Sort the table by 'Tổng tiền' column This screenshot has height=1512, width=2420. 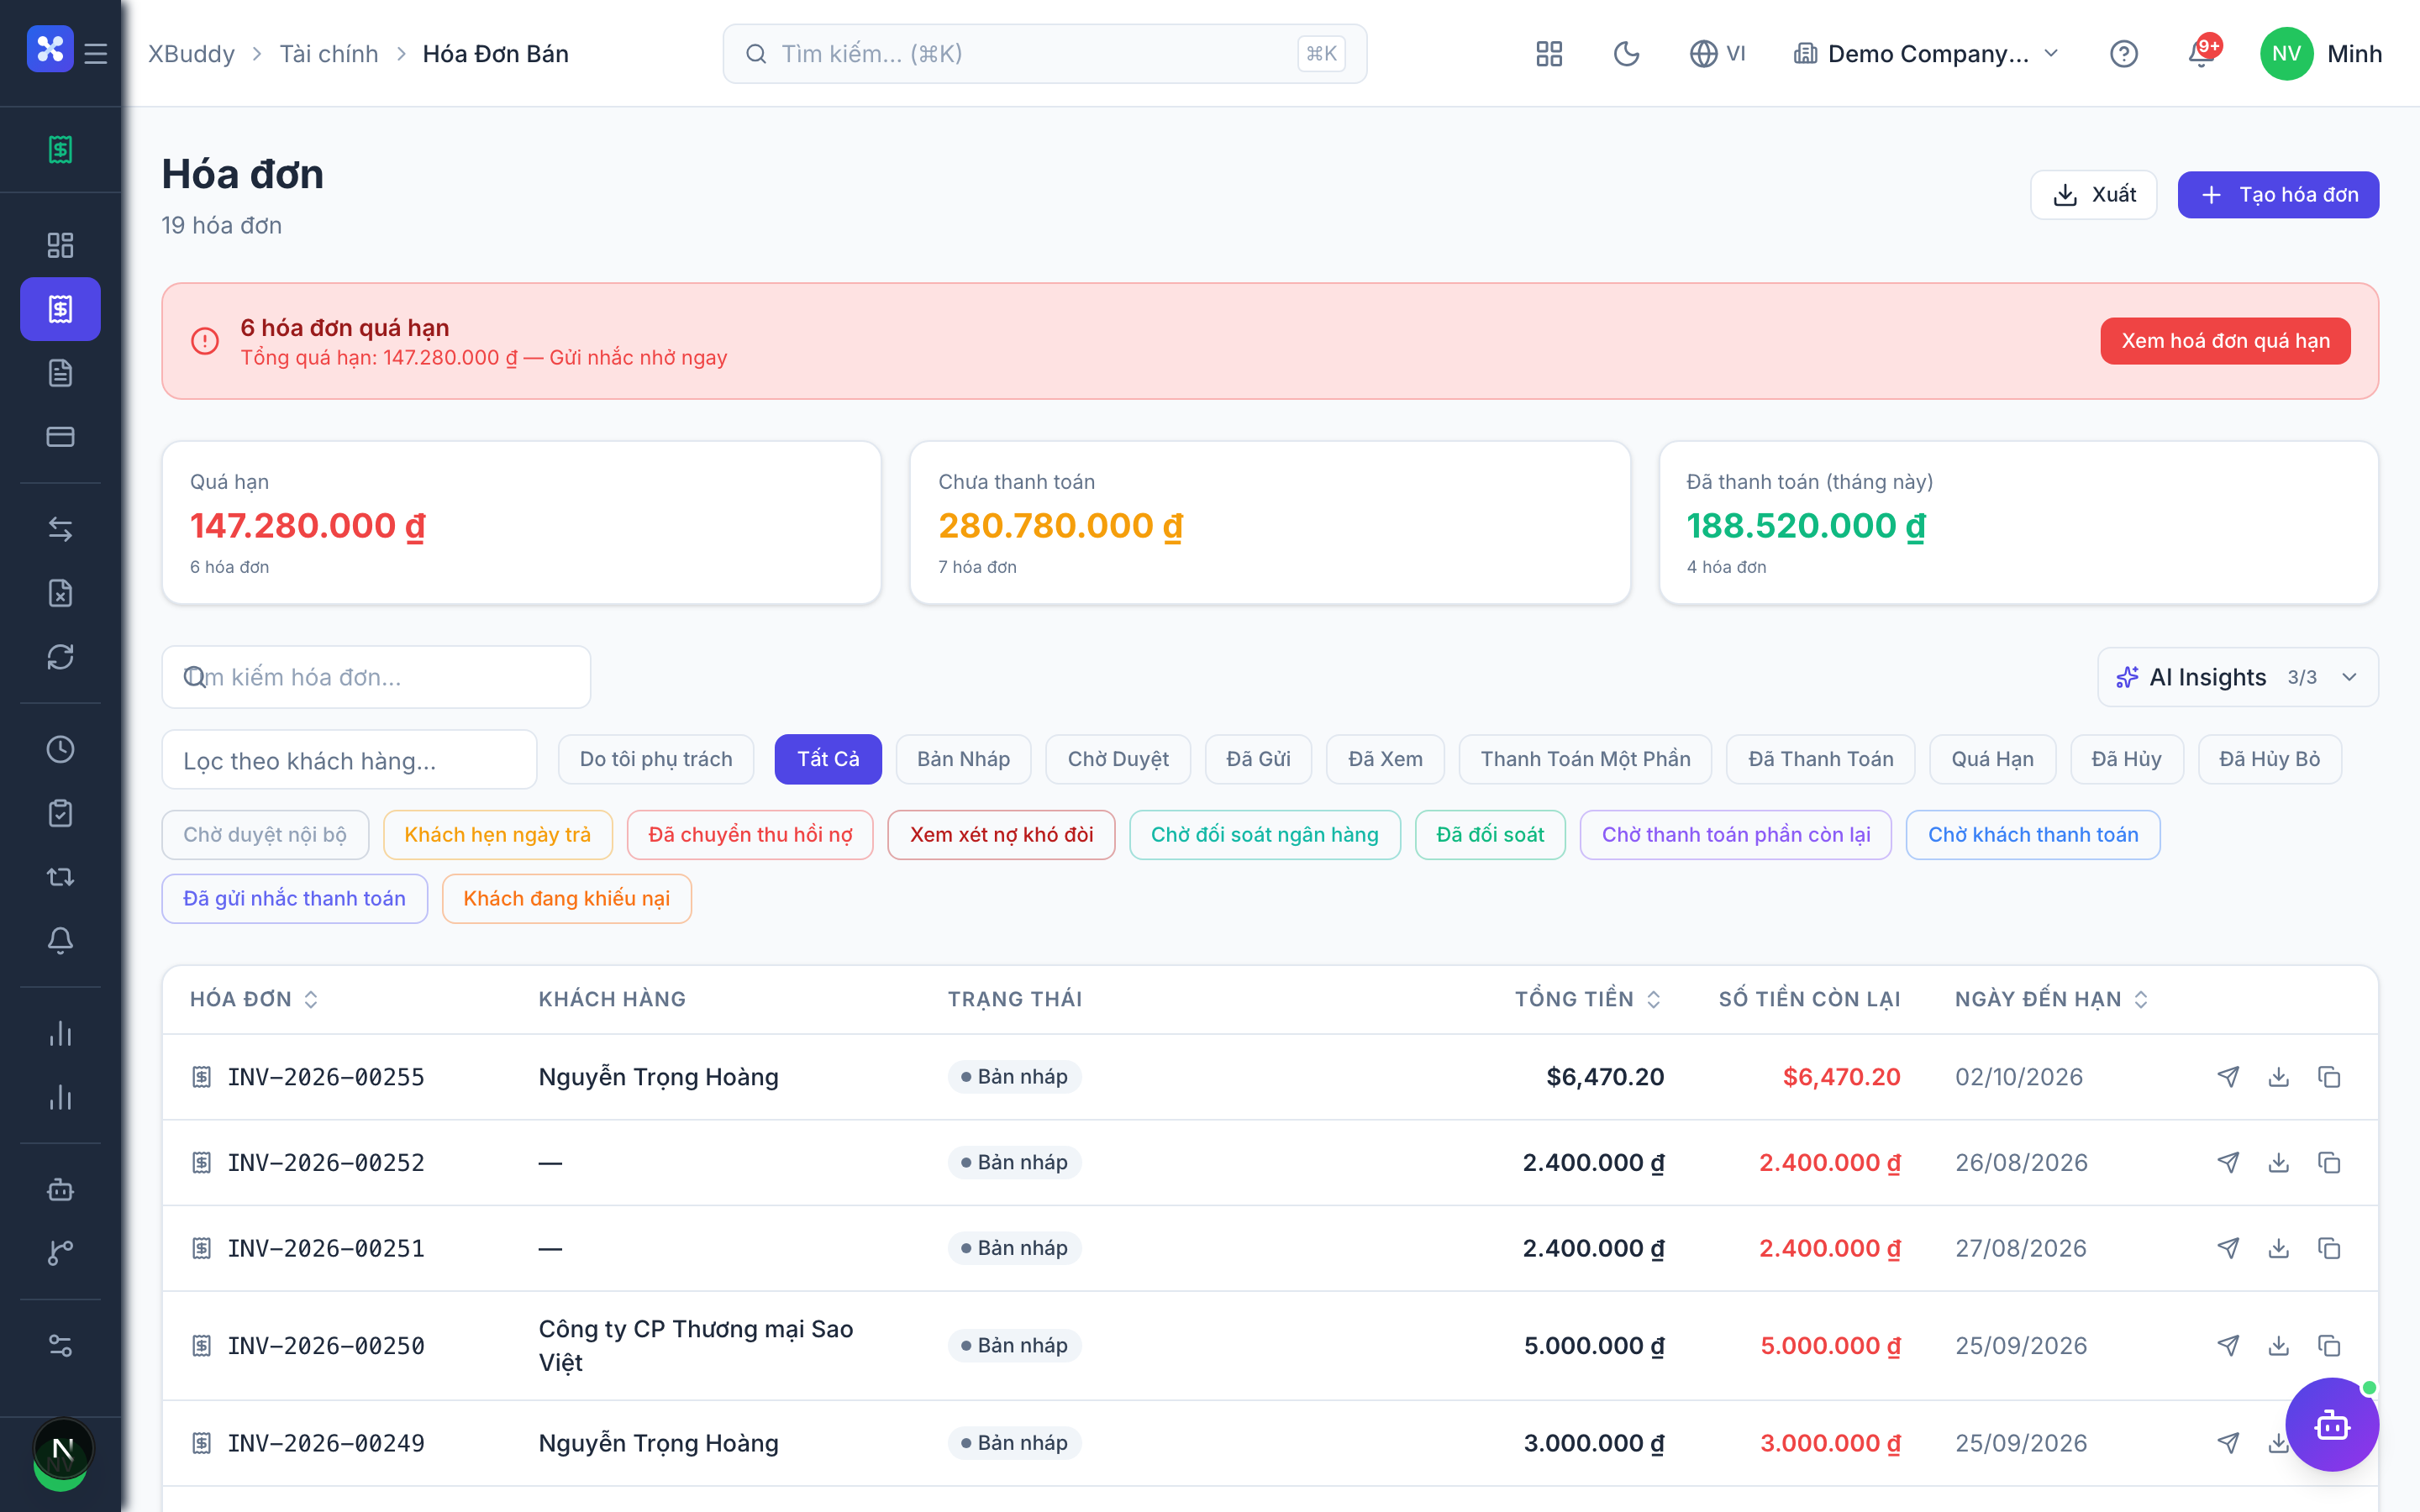(1587, 999)
